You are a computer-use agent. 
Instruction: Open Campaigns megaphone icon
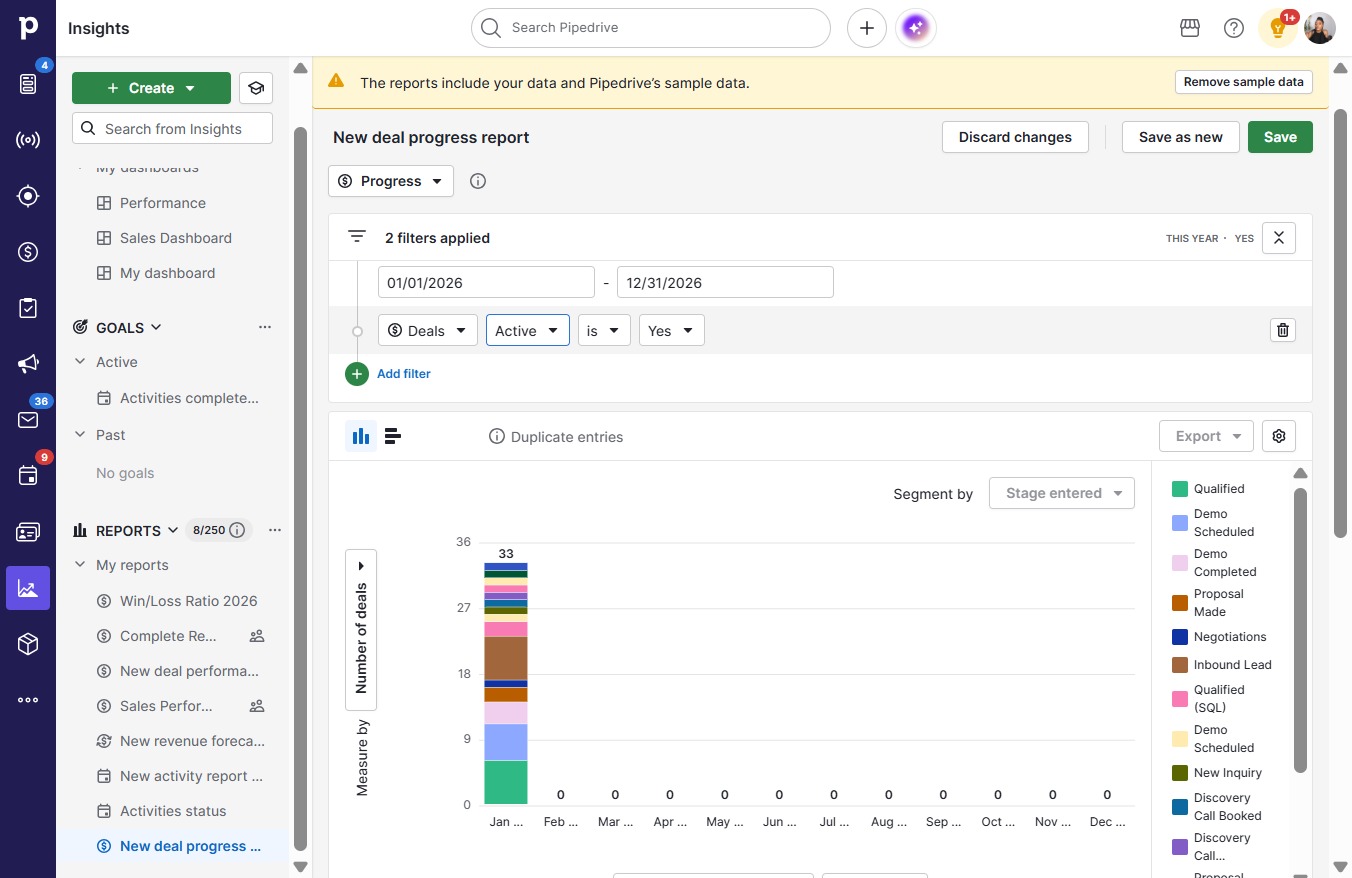tap(28, 364)
